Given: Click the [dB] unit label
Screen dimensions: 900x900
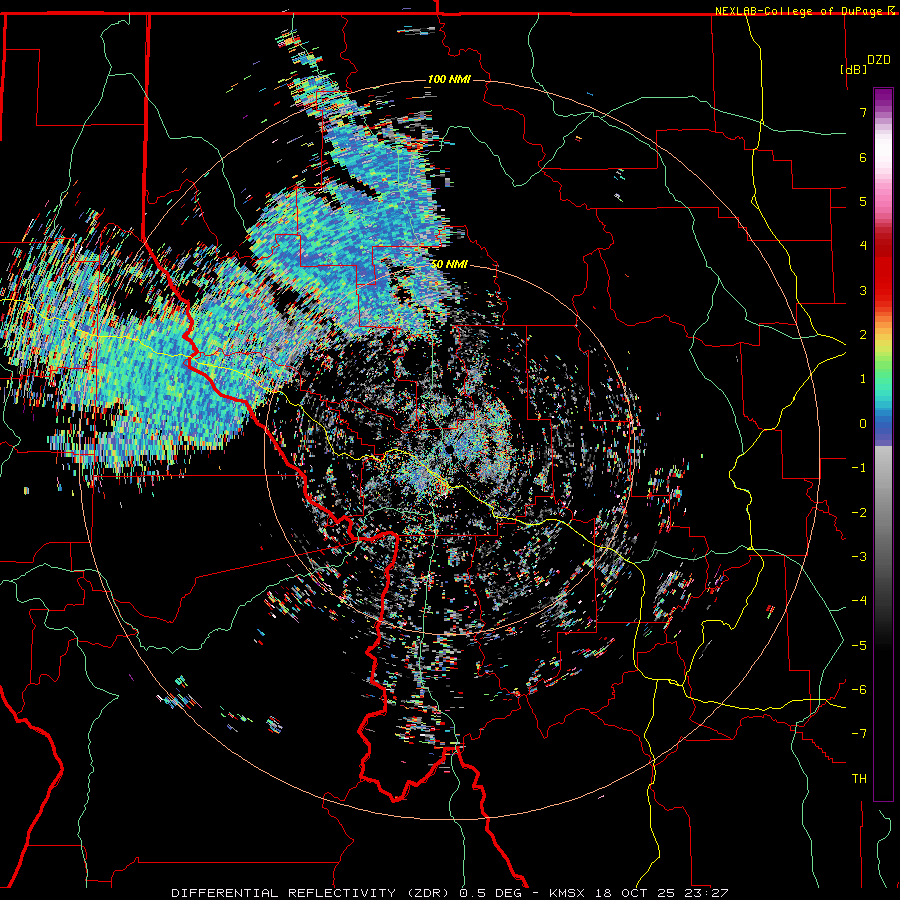Looking at the screenshot, I should 854,69.
